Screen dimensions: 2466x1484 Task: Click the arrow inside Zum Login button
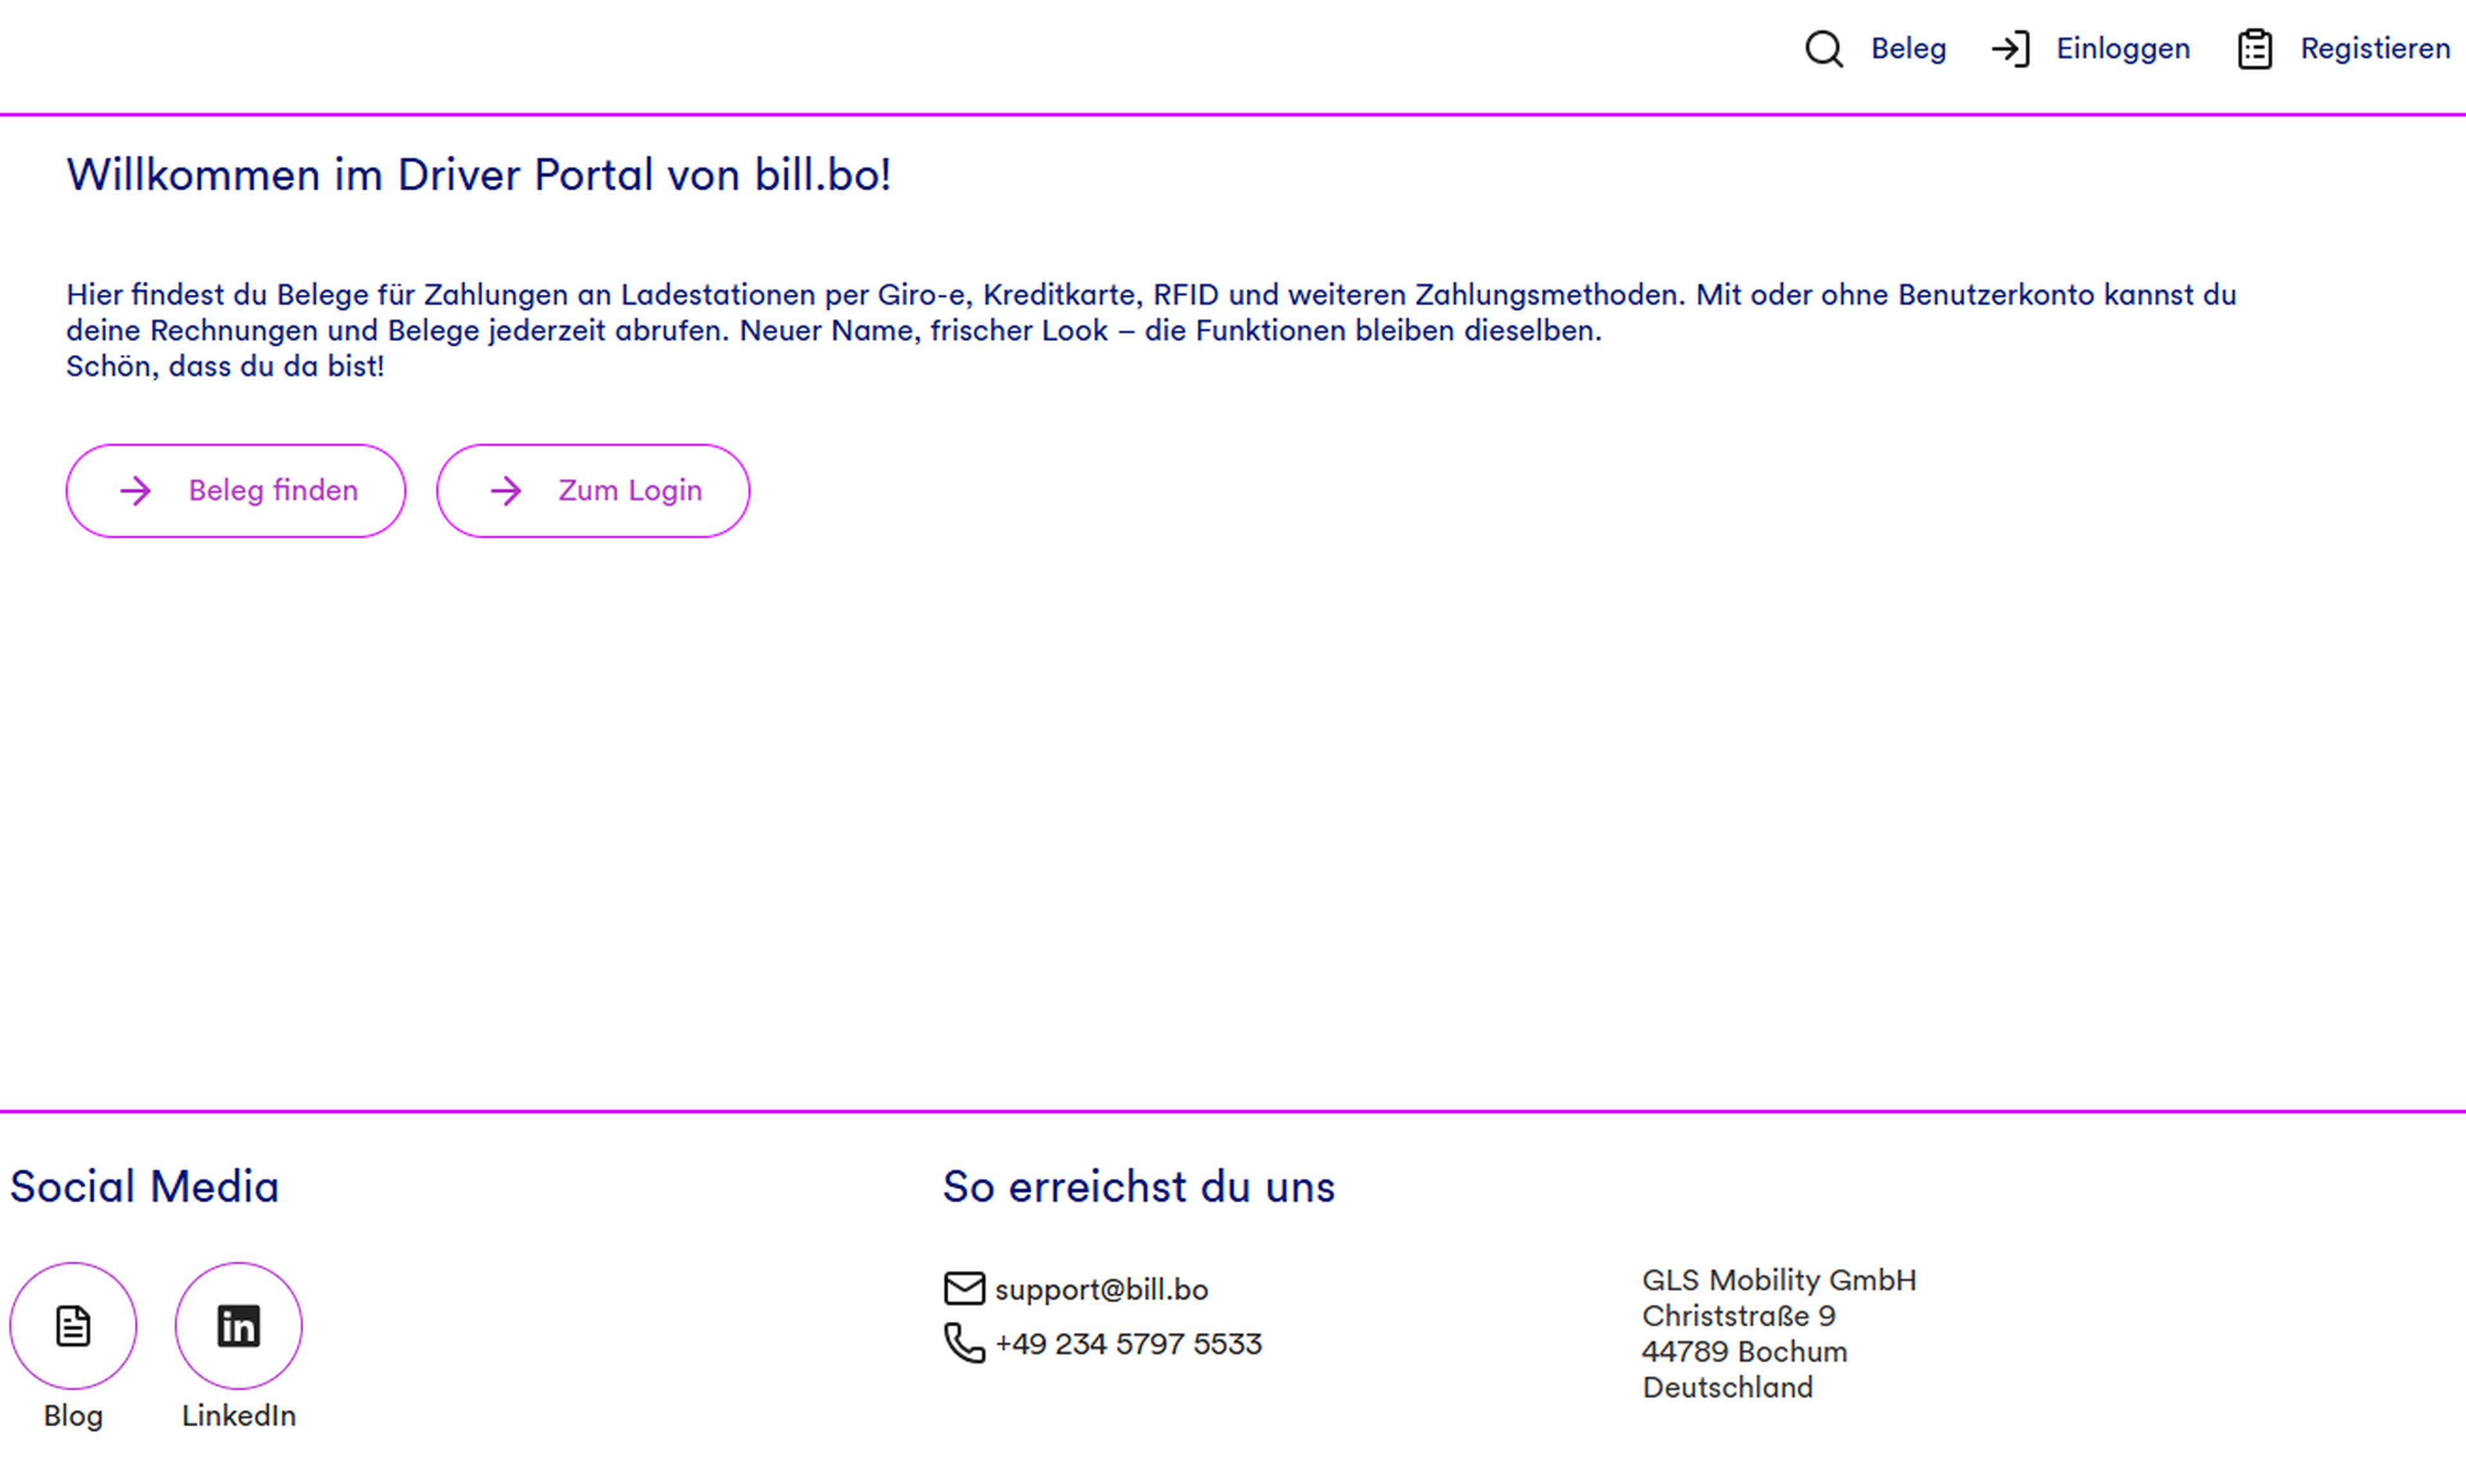506,491
